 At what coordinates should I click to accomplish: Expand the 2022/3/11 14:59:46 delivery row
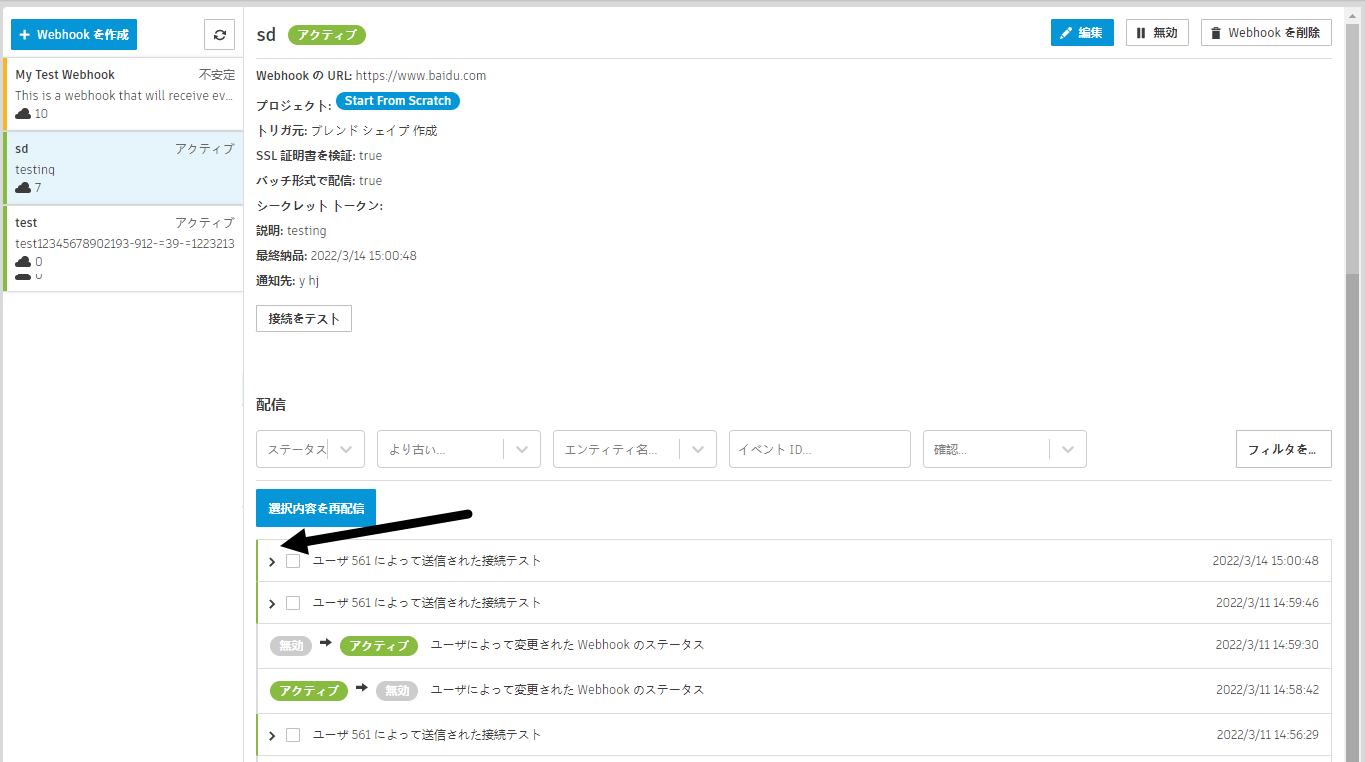click(272, 604)
